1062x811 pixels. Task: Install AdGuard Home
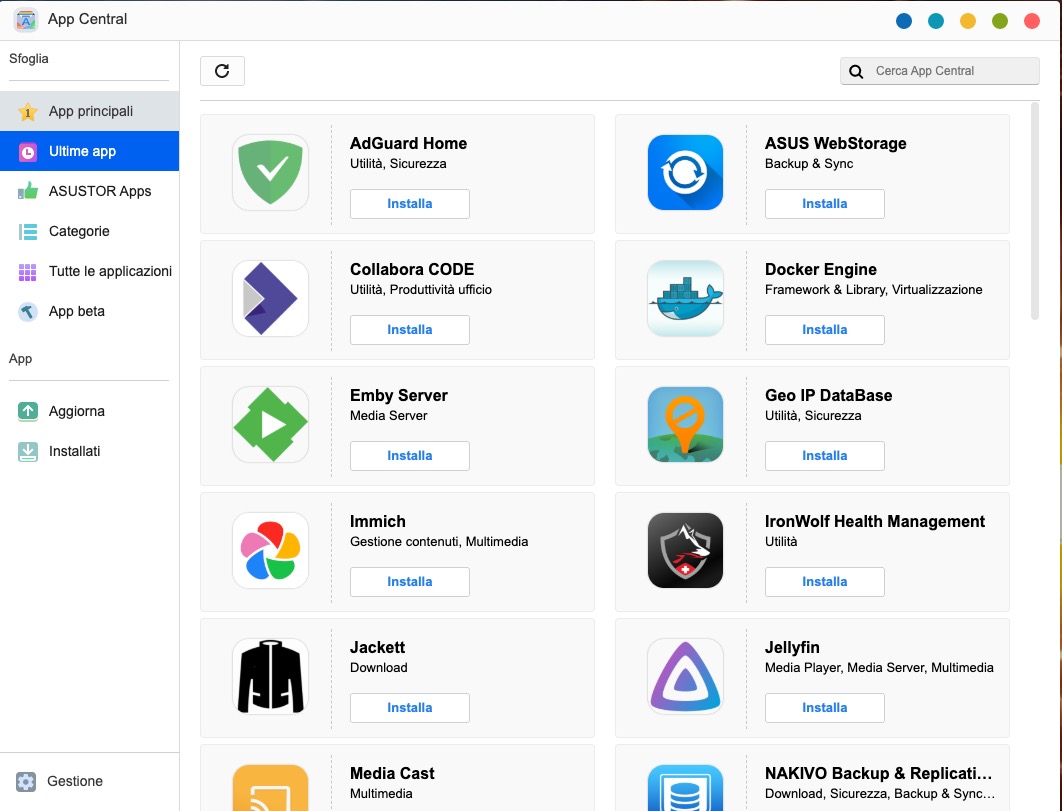410,204
